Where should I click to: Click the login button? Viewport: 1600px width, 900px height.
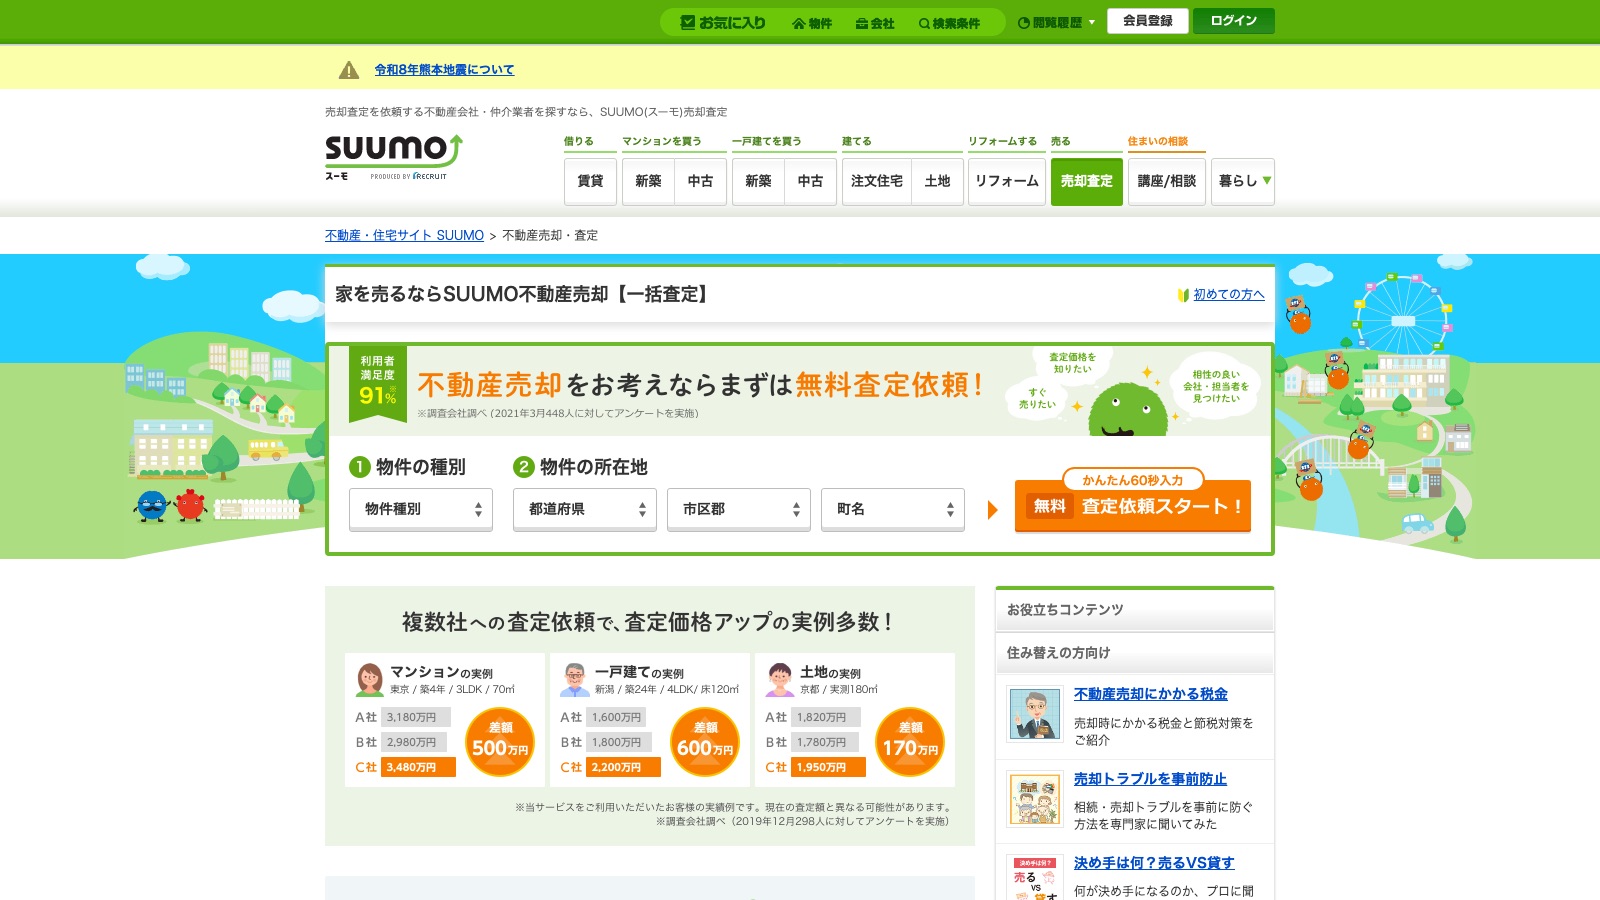(1234, 21)
